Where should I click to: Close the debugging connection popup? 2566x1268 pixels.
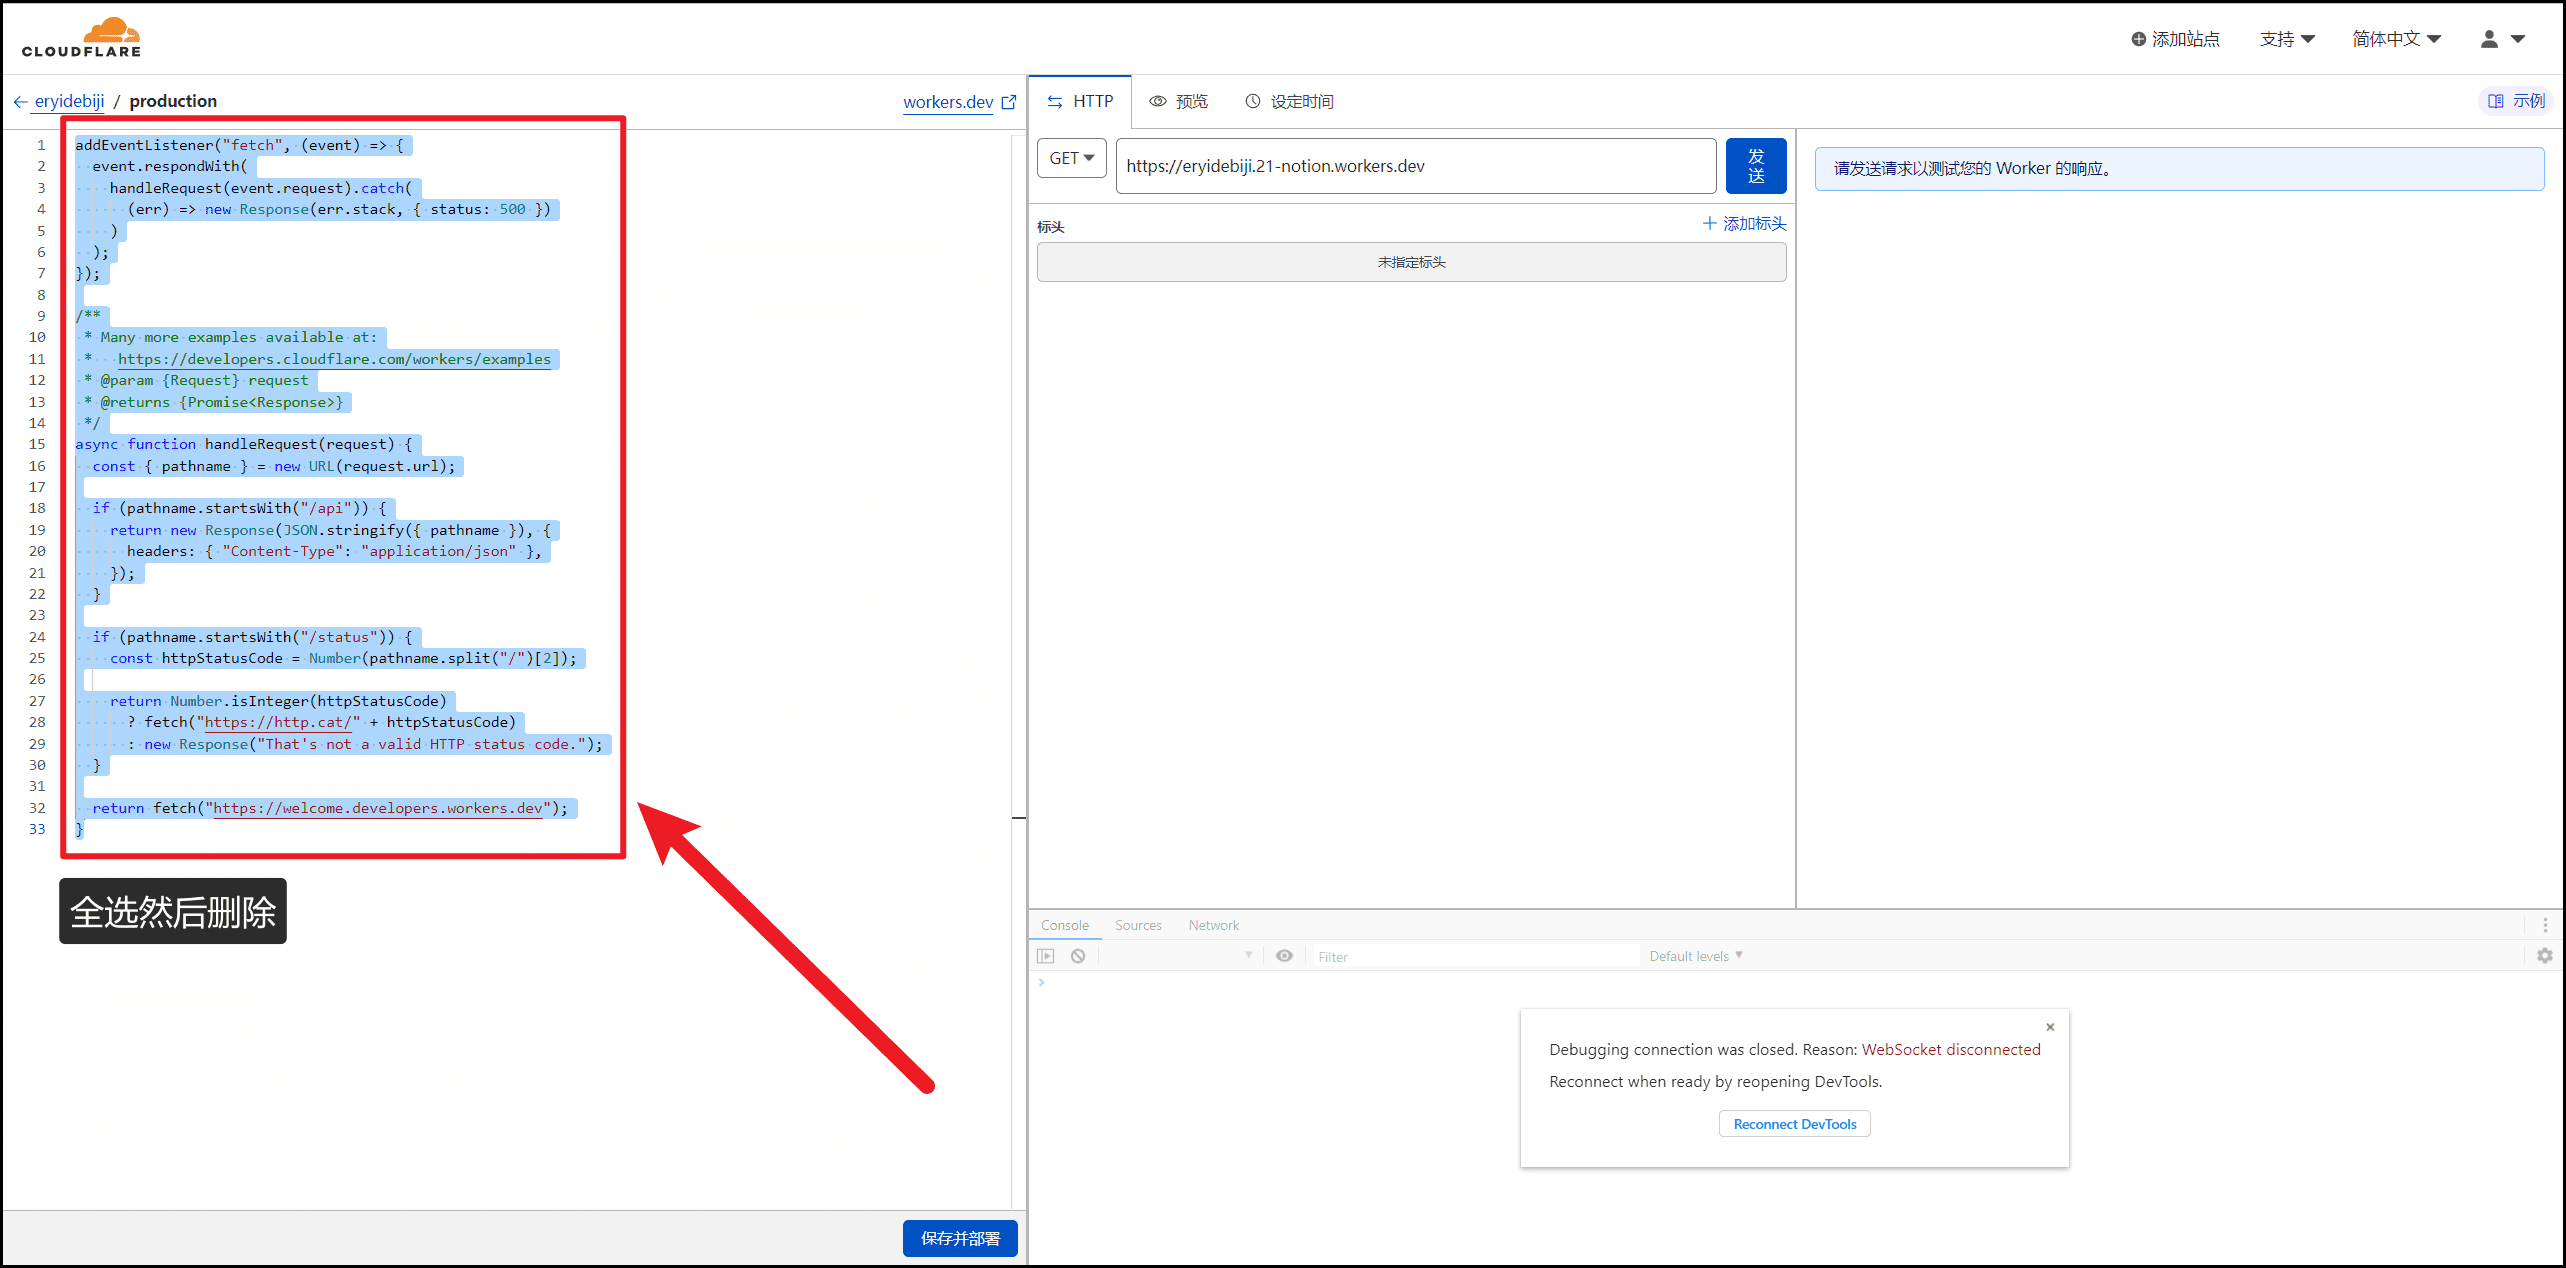point(2050,1027)
